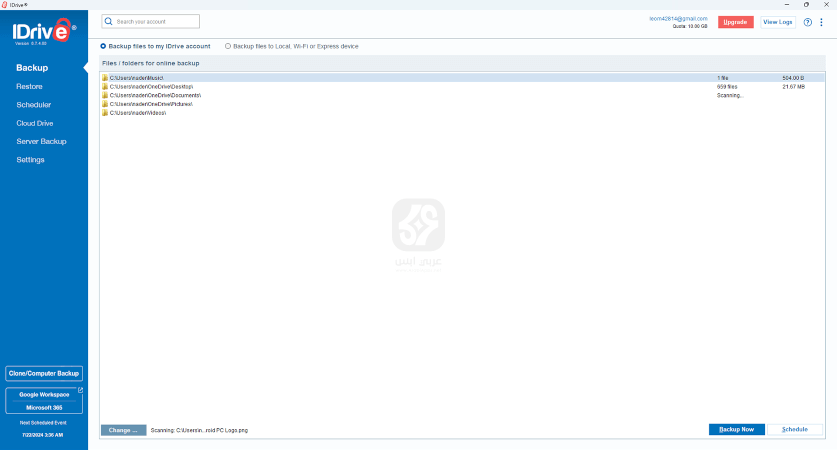Open Cloud Drive in sidebar
This screenshot has width=837, height=450.
[x=34, y=123]
